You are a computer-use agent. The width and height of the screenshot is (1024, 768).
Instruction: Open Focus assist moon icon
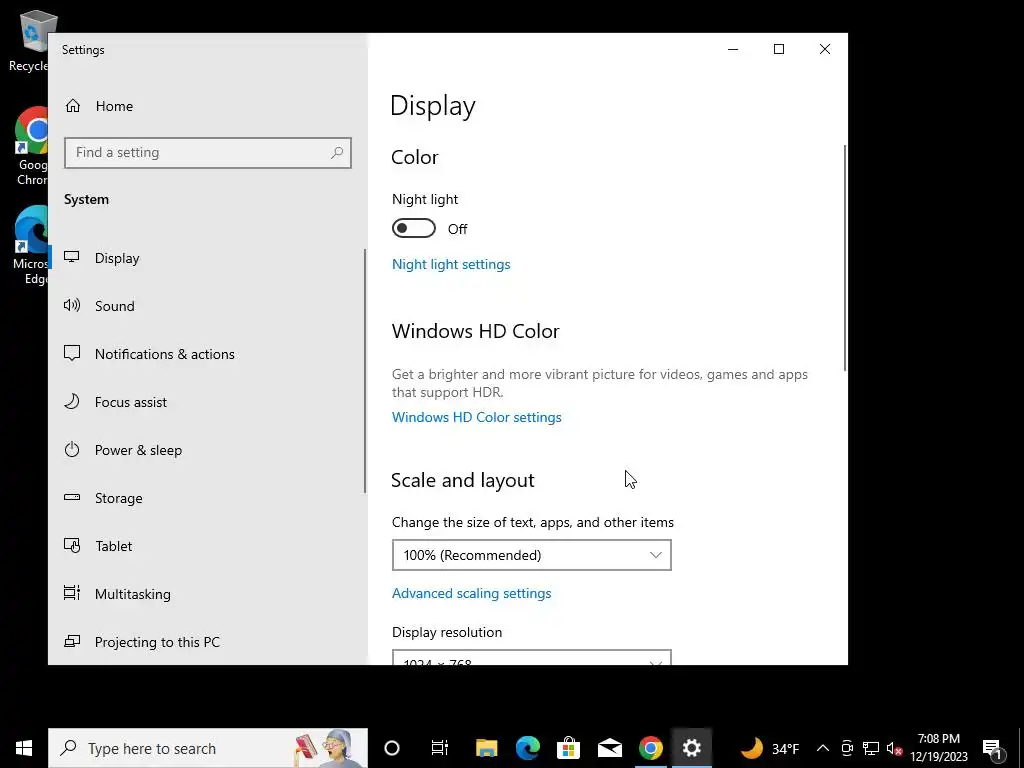(72, 401)
